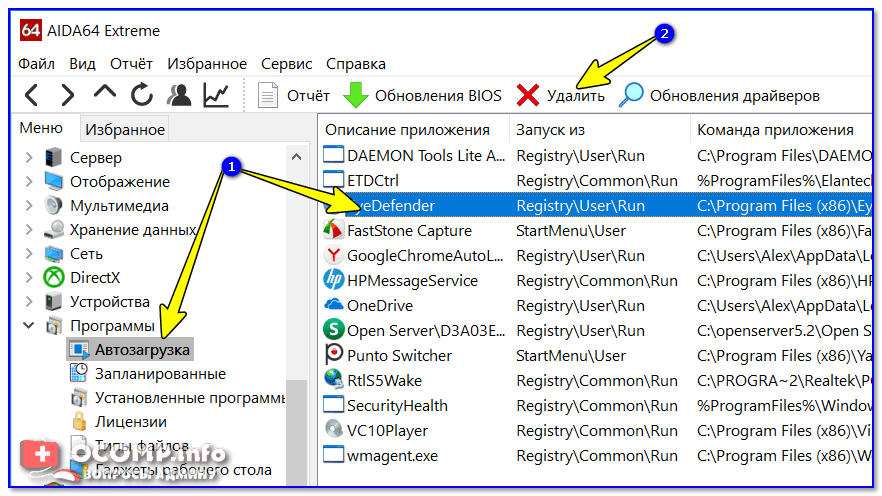Viewport: 882px width, 496px height.
Task: Switch to the Избранное sidebar tab
Action: pyautogui.click(x=125, y=129)
